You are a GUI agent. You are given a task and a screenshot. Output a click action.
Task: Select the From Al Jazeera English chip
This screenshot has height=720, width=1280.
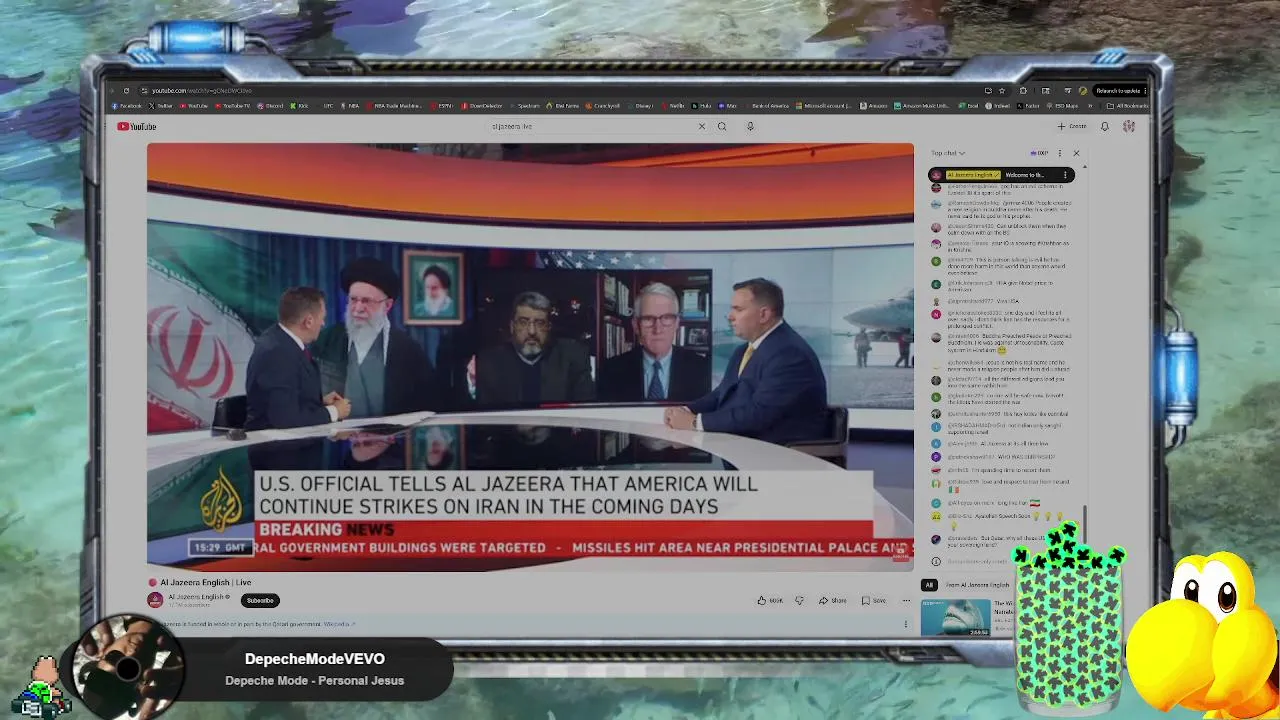978,585
